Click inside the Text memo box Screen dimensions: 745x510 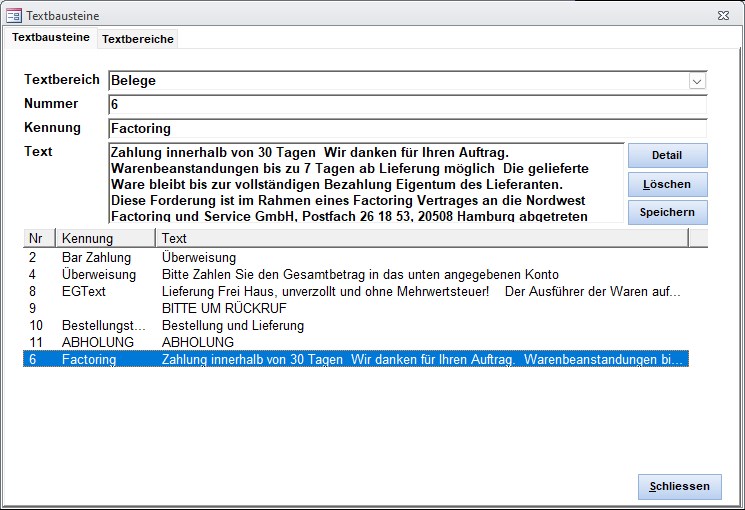[x=365, y=183]
